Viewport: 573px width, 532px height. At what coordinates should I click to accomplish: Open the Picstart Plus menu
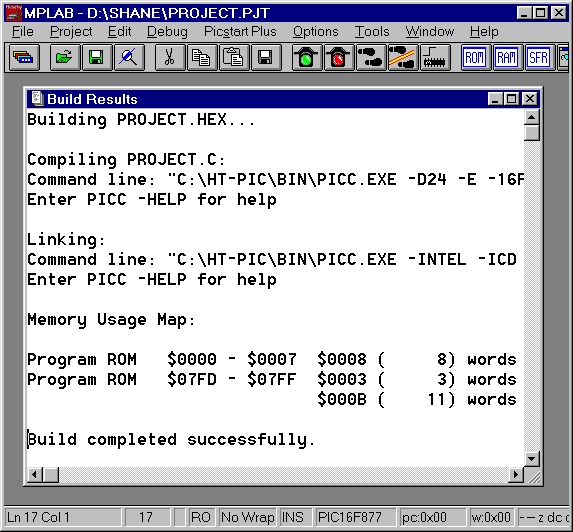coord(240,32)
